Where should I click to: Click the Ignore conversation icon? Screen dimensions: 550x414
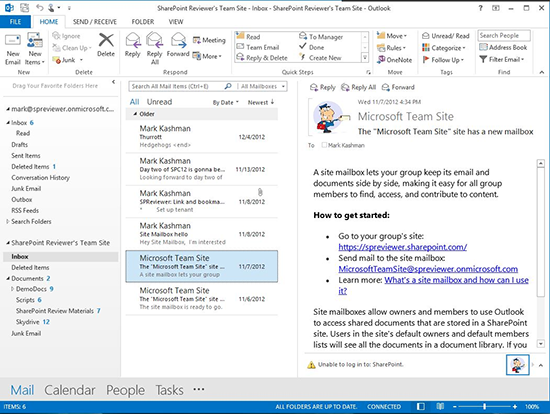(x=56, y=36)
